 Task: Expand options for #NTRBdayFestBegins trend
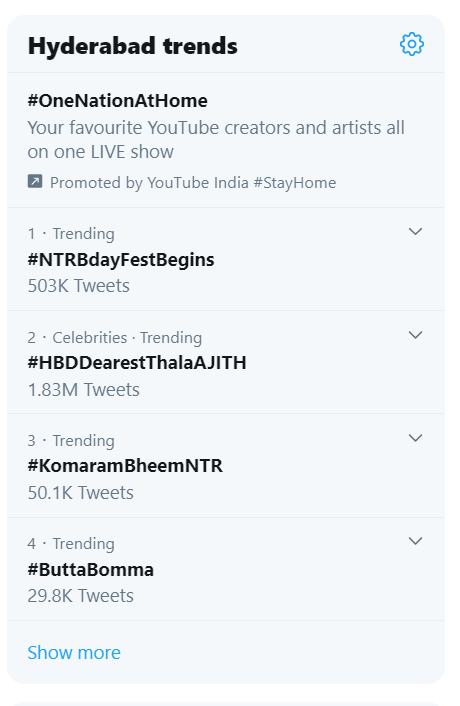click(x=415, y=231)
